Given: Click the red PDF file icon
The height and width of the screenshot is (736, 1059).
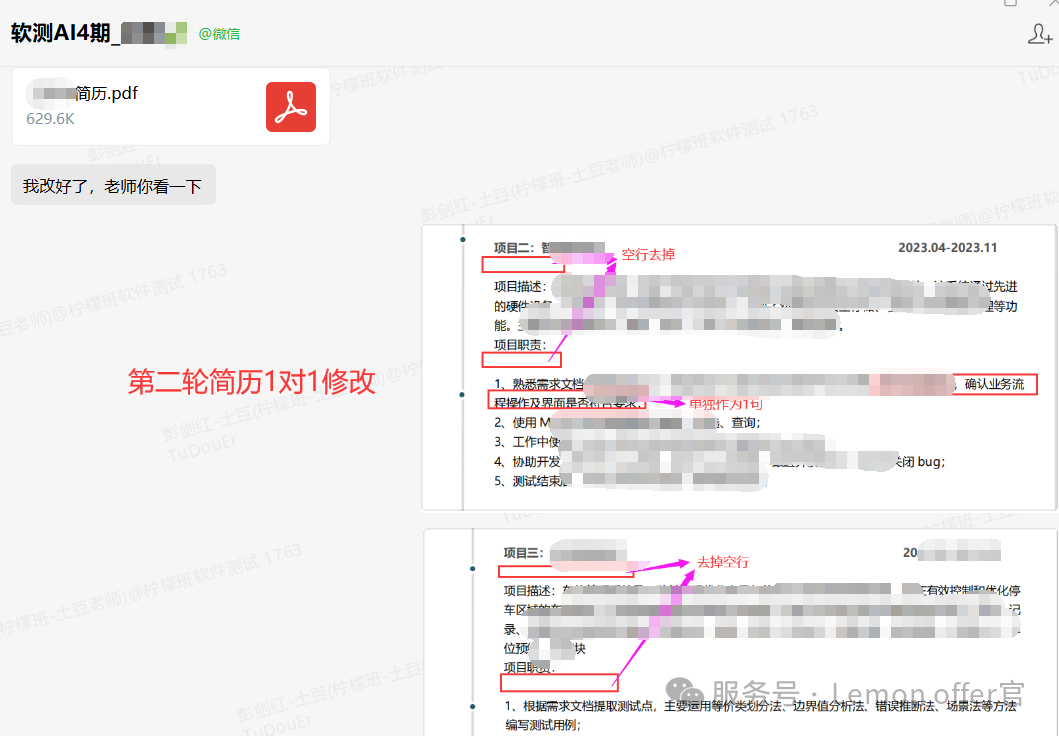Looking at the screenshot, I should point(290,107).
